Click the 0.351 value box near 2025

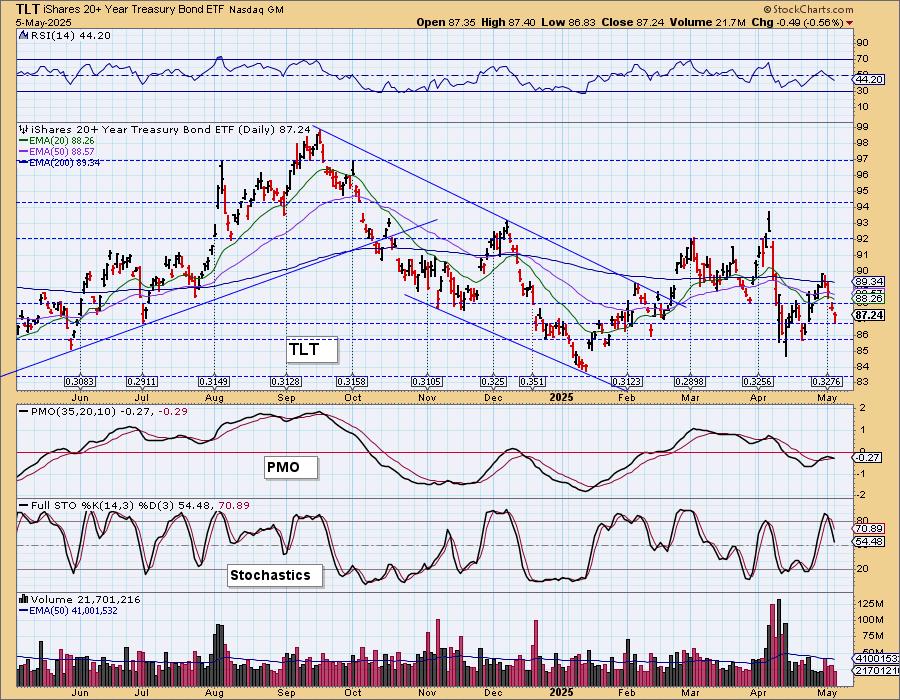[532, 382]
